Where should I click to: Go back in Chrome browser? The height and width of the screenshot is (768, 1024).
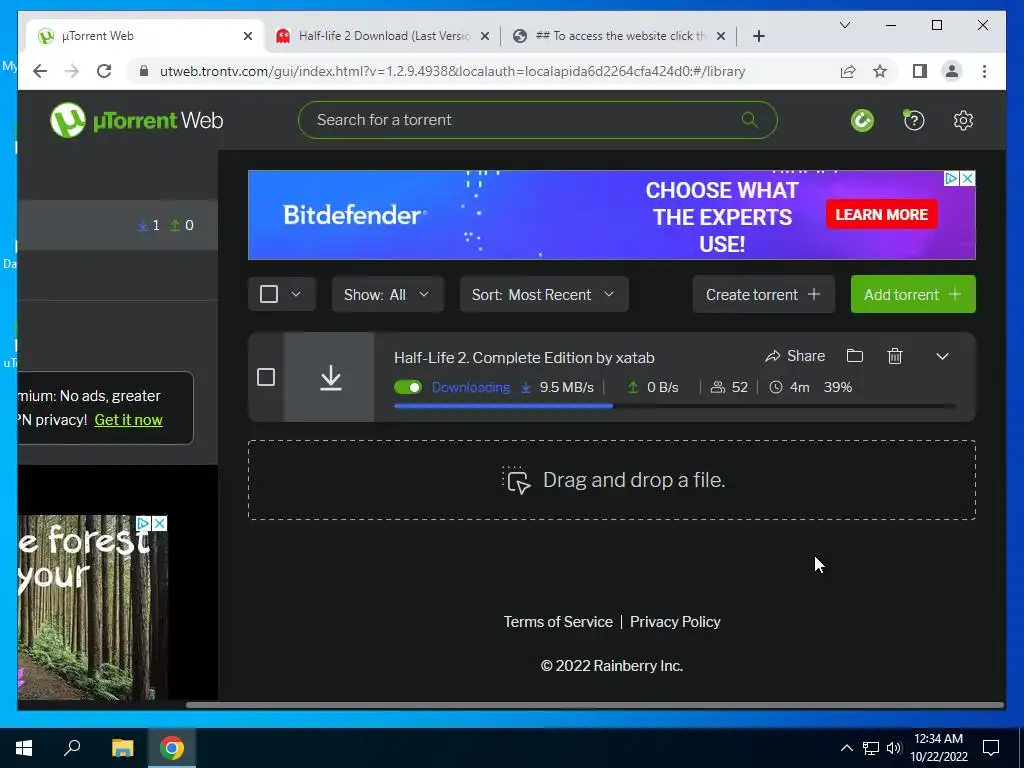pyautogui.click(x=40, y=71)
